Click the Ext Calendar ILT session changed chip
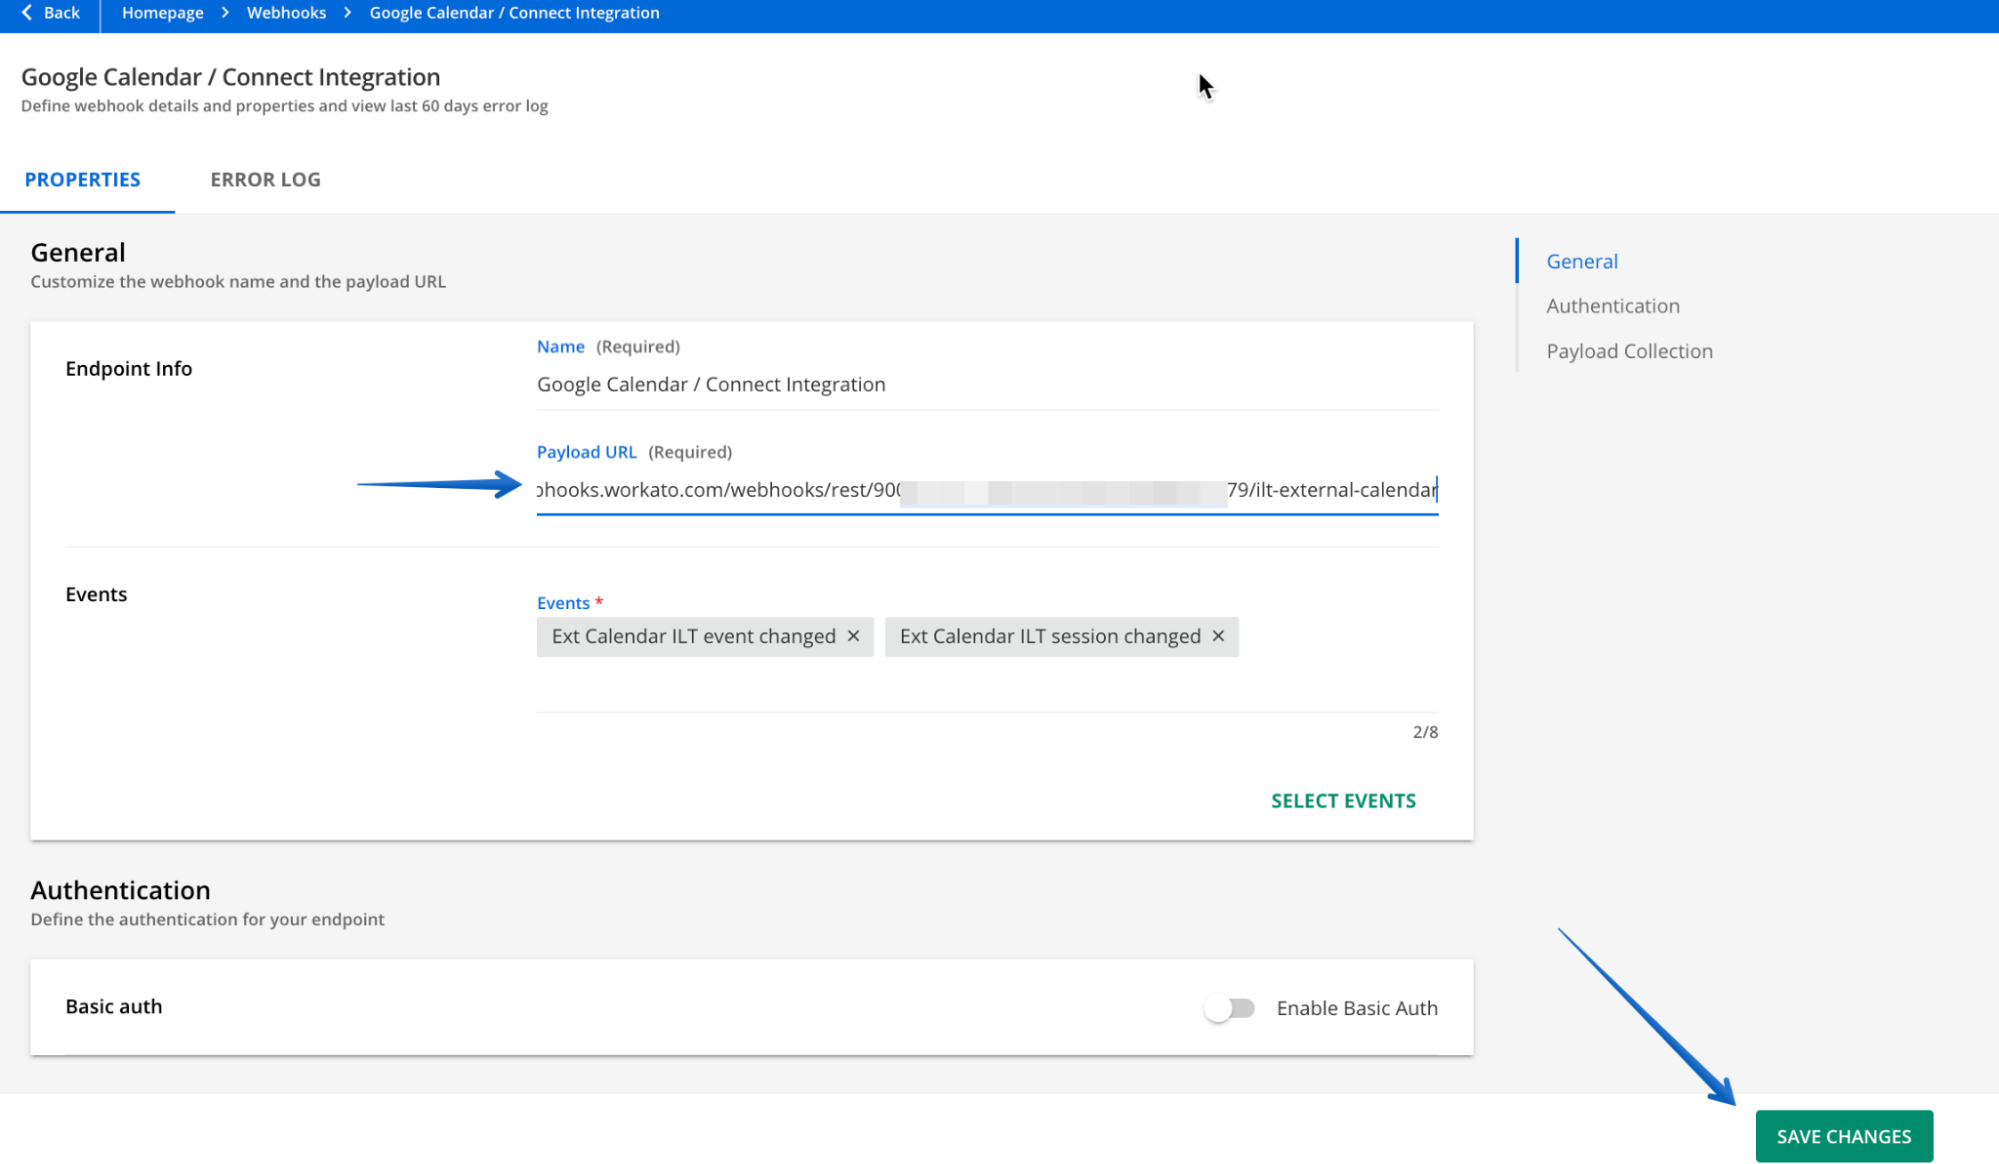The height and width of the screenshot is (1164, 1999). tap(1049, 636)
